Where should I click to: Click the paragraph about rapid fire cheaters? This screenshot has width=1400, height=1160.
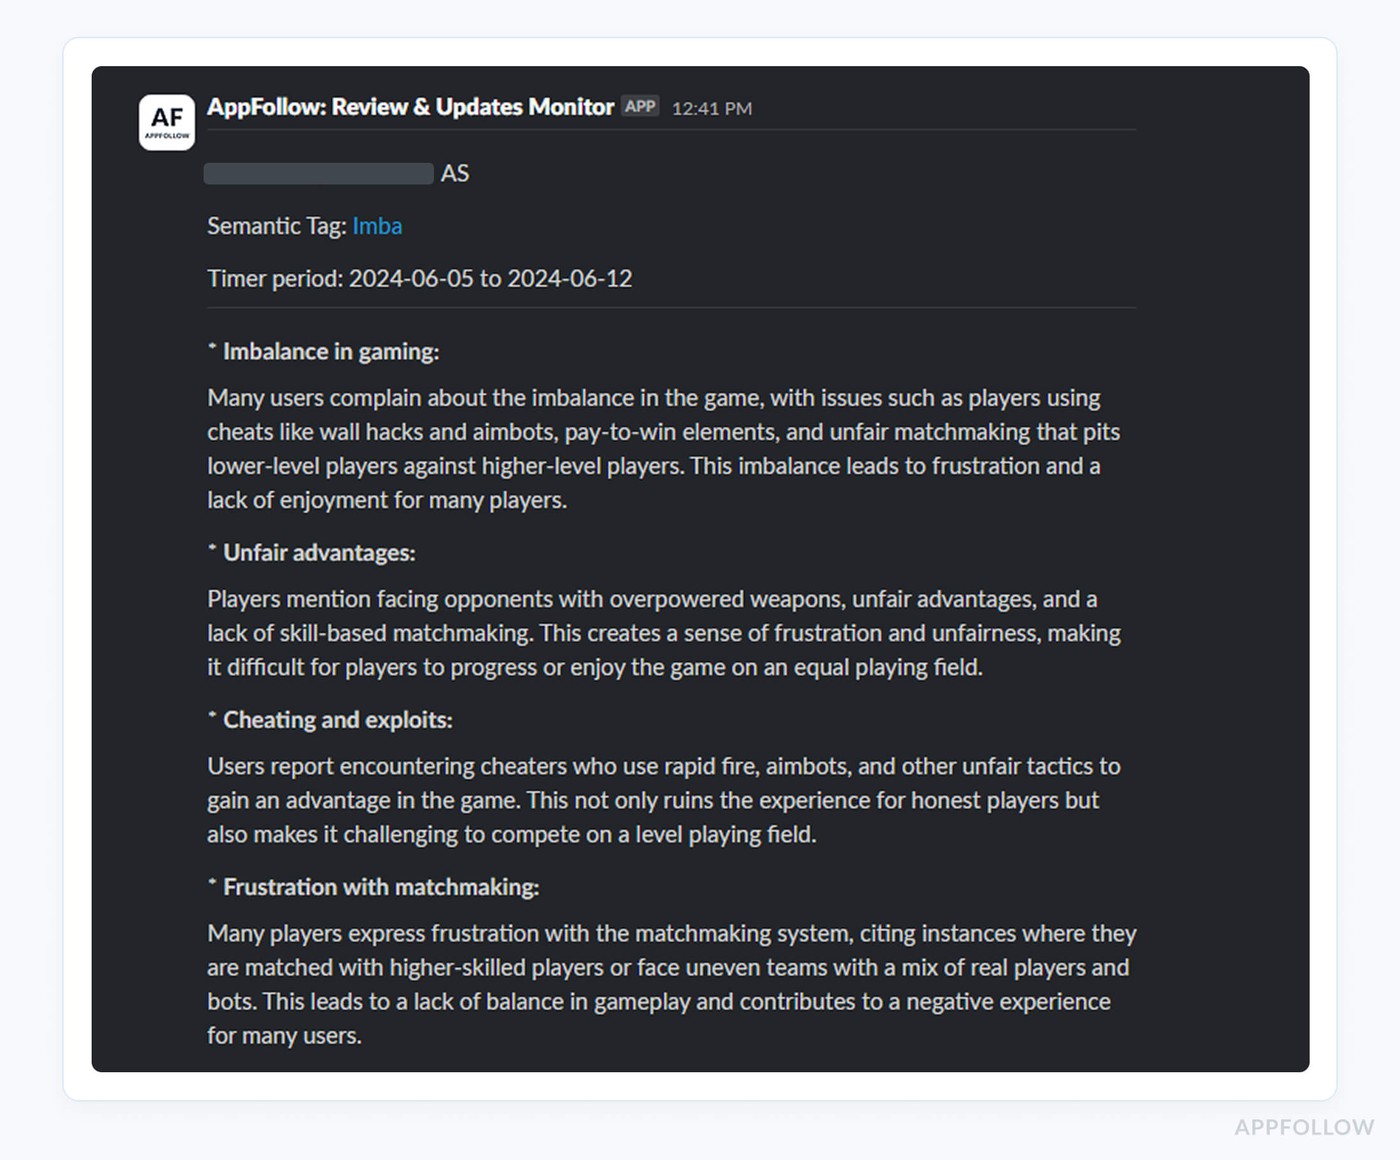(663, 800)
